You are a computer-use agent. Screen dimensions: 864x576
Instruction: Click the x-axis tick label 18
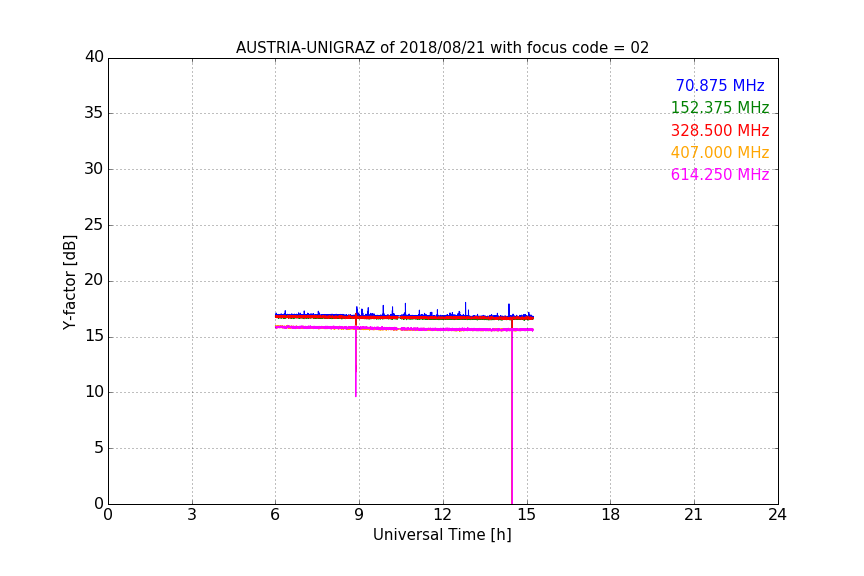click(x=611, y=515)
